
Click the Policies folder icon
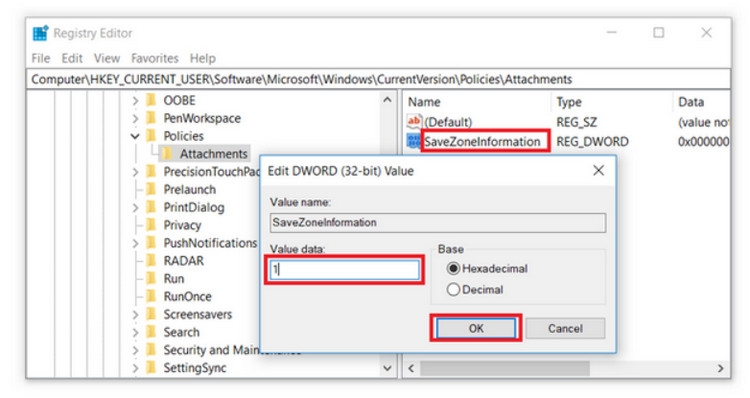point(151,136)
